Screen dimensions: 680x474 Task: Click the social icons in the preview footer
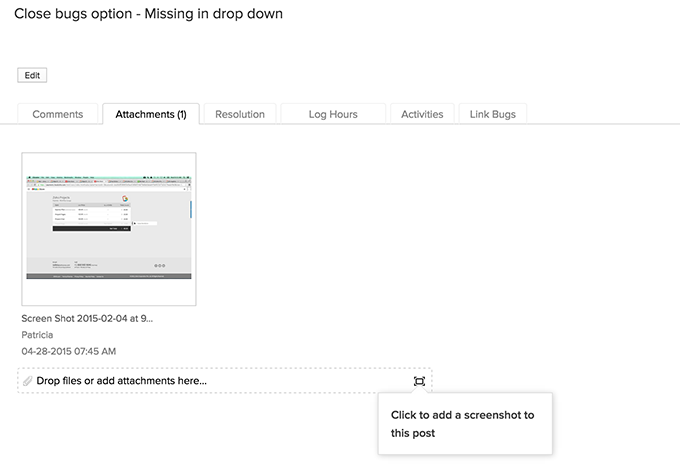[159, 265]
